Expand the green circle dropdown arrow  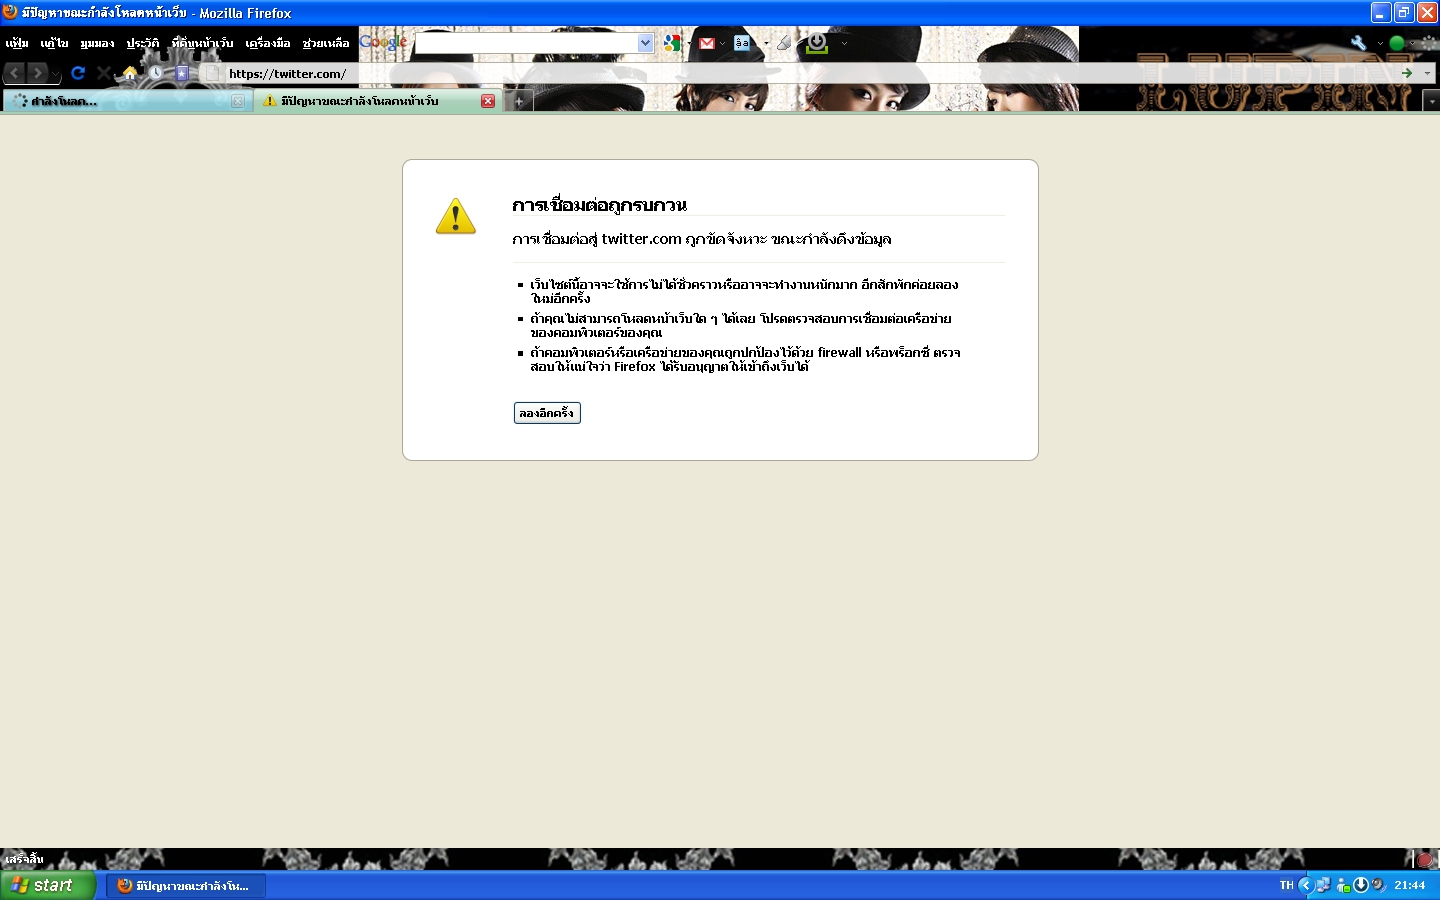pyautogui.click(x=1412, y=43)
